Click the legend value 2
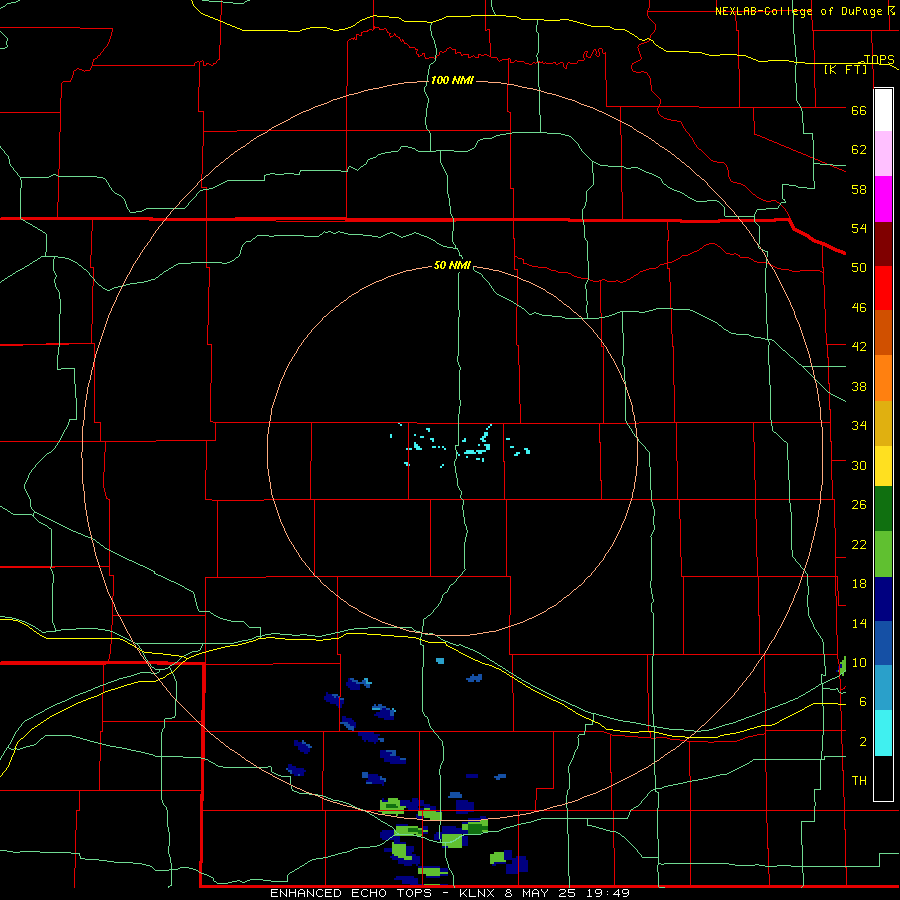 click(x=863, y=742)
